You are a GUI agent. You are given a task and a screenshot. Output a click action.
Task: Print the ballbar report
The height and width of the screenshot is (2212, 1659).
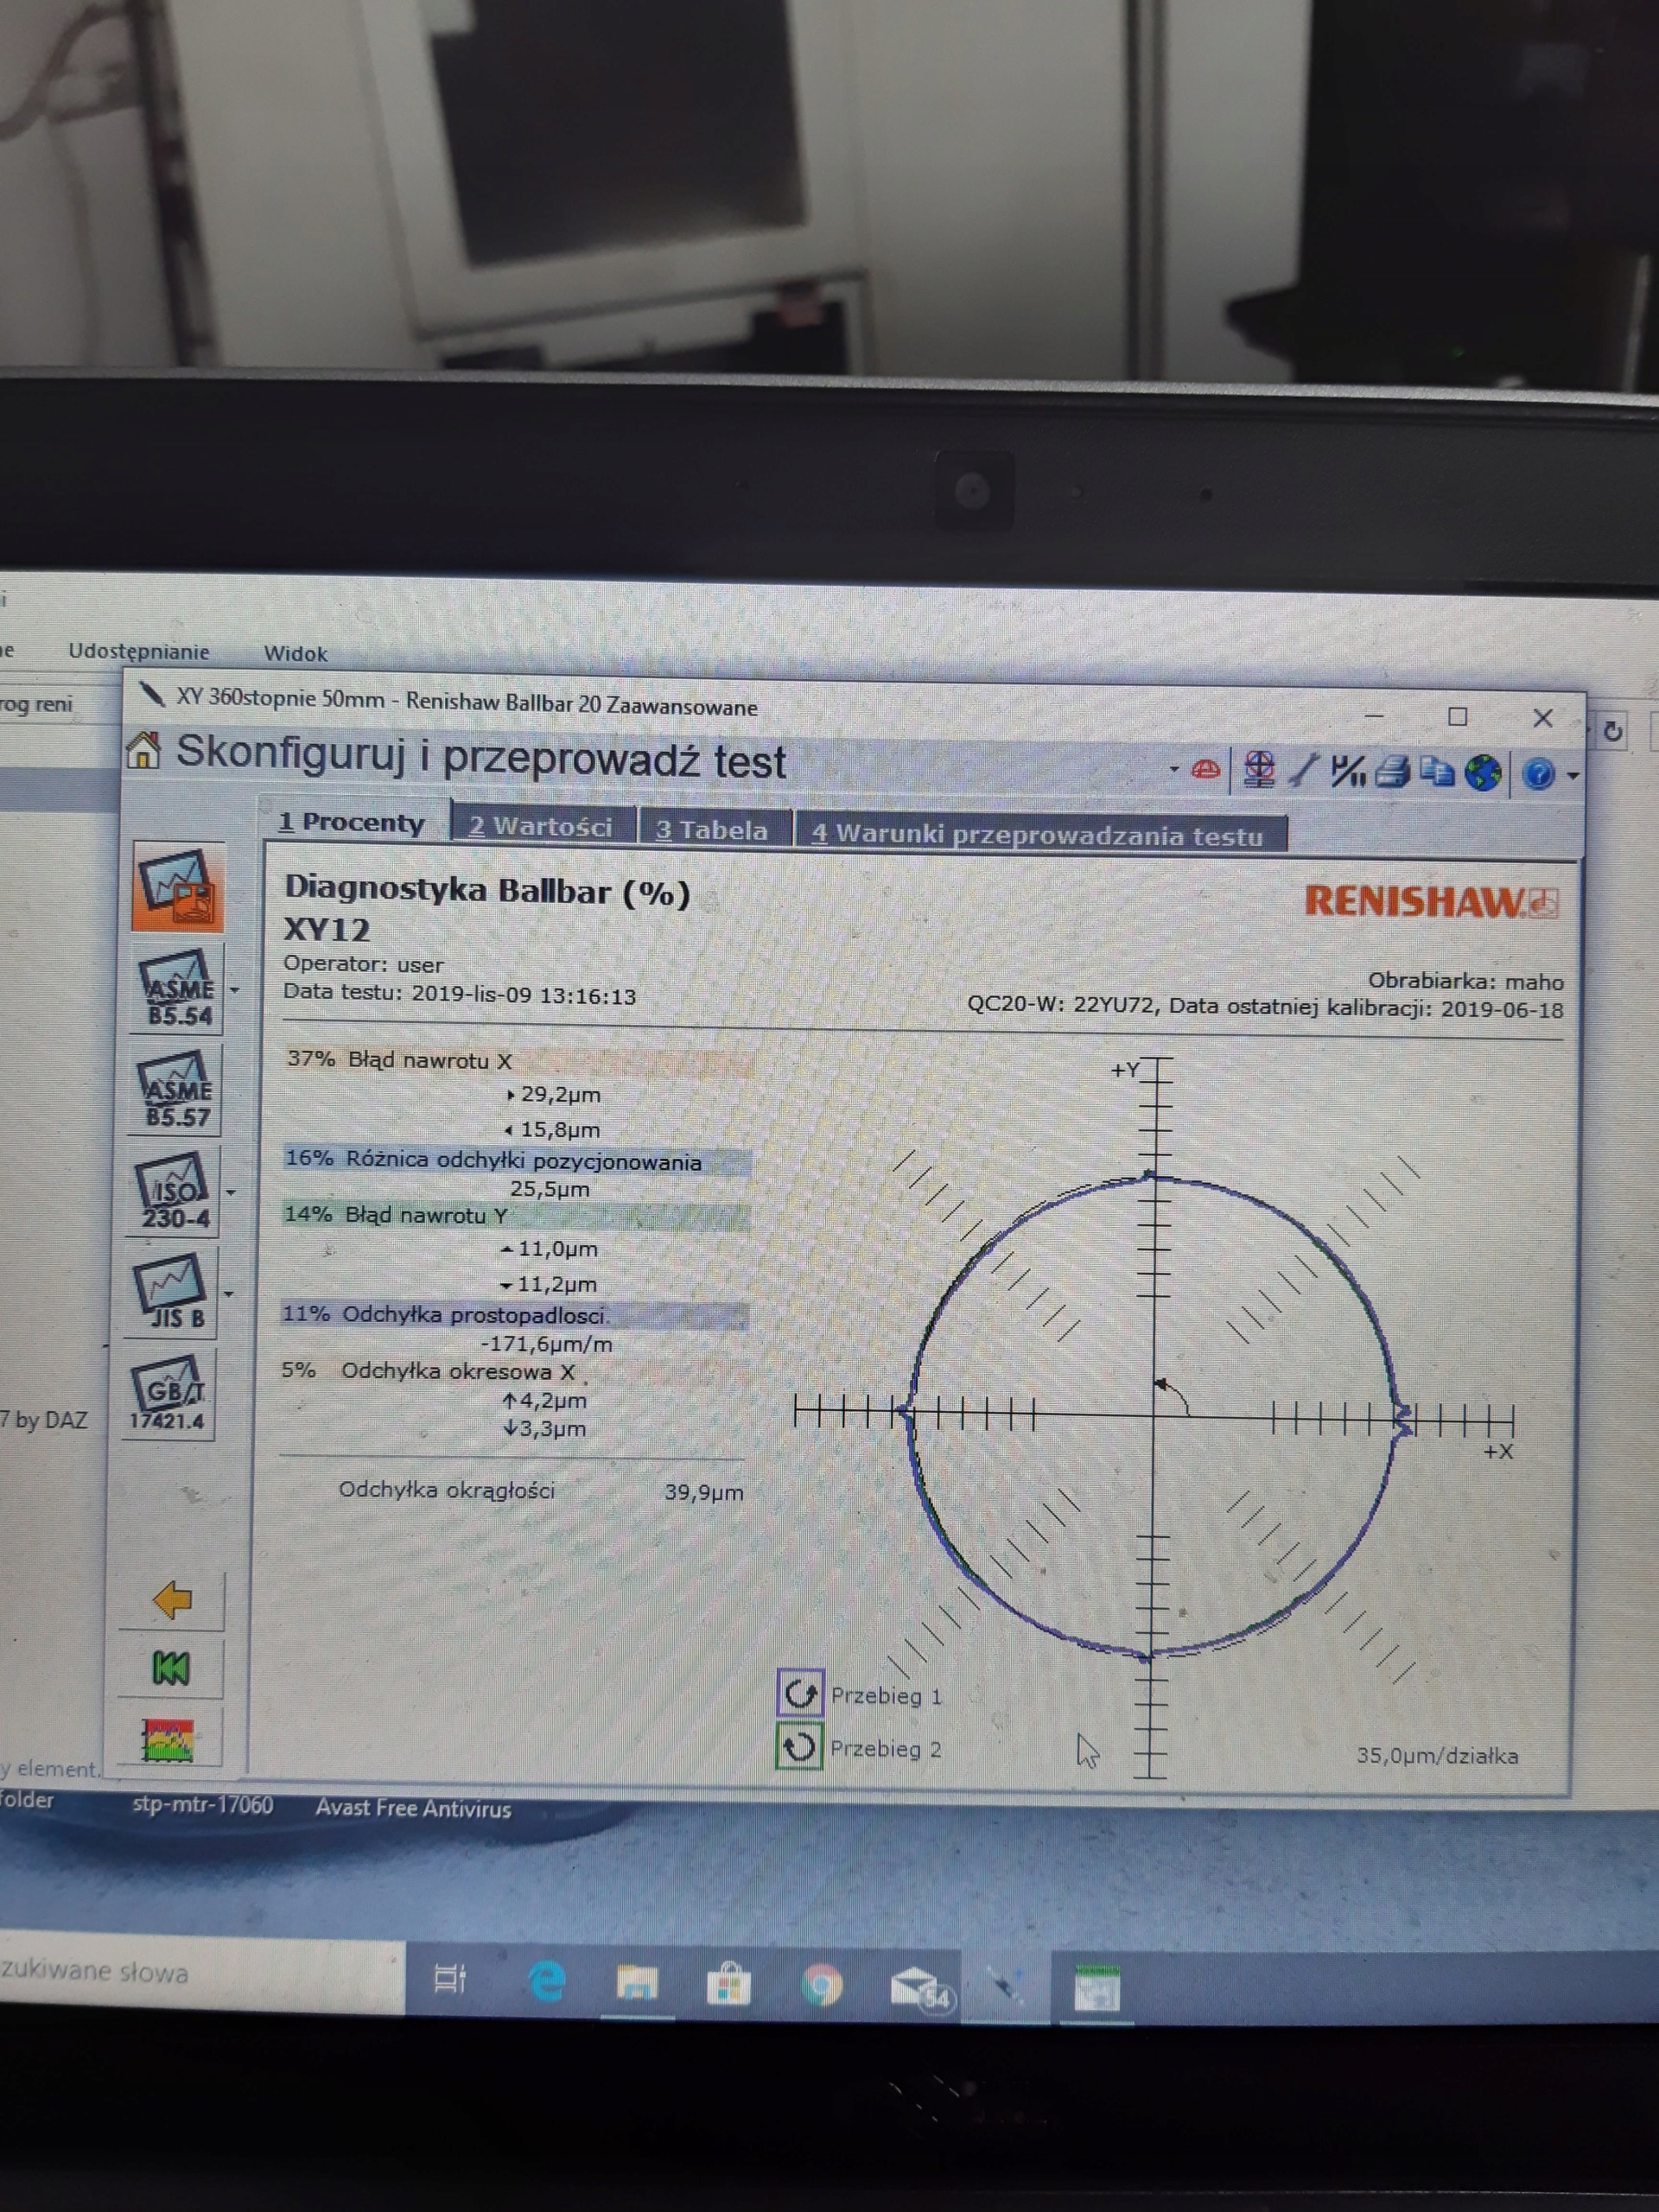coord(1392,772)
